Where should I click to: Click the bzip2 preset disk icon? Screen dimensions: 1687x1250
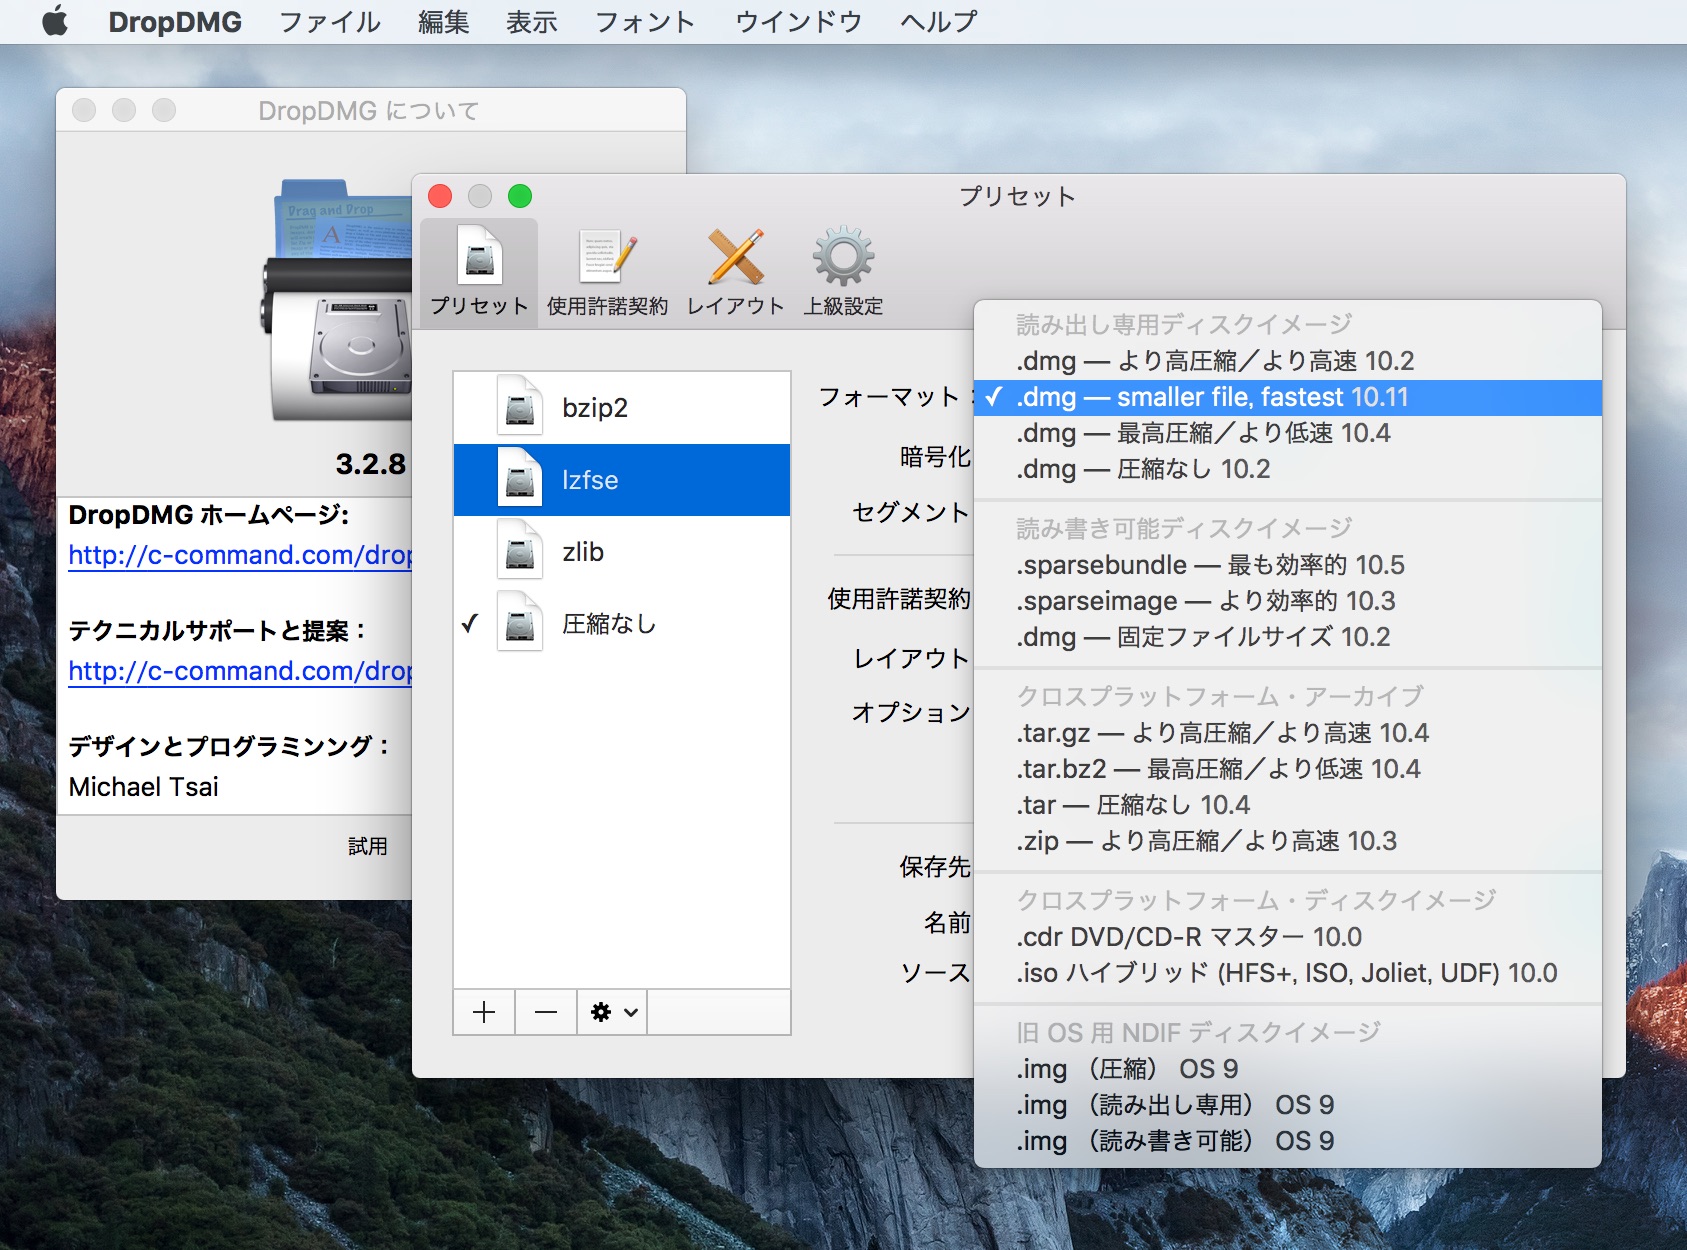519,406
